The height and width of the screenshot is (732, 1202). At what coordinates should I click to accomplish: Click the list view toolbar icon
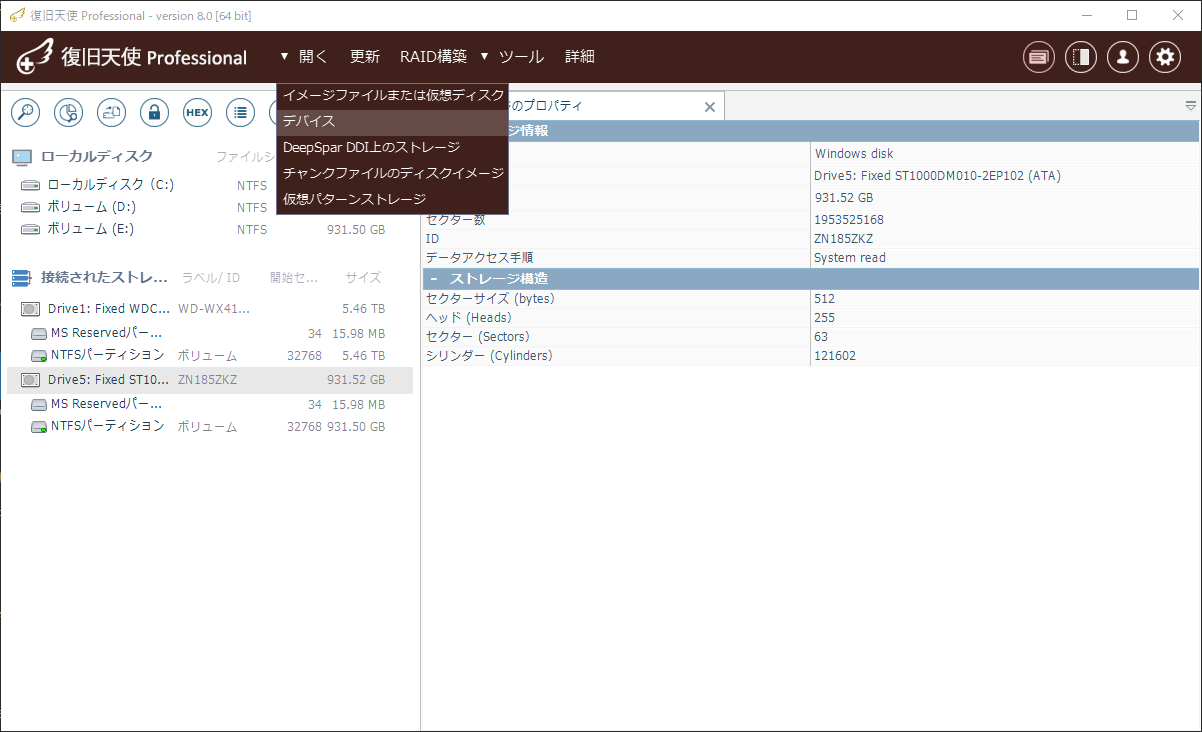(240, 112)
